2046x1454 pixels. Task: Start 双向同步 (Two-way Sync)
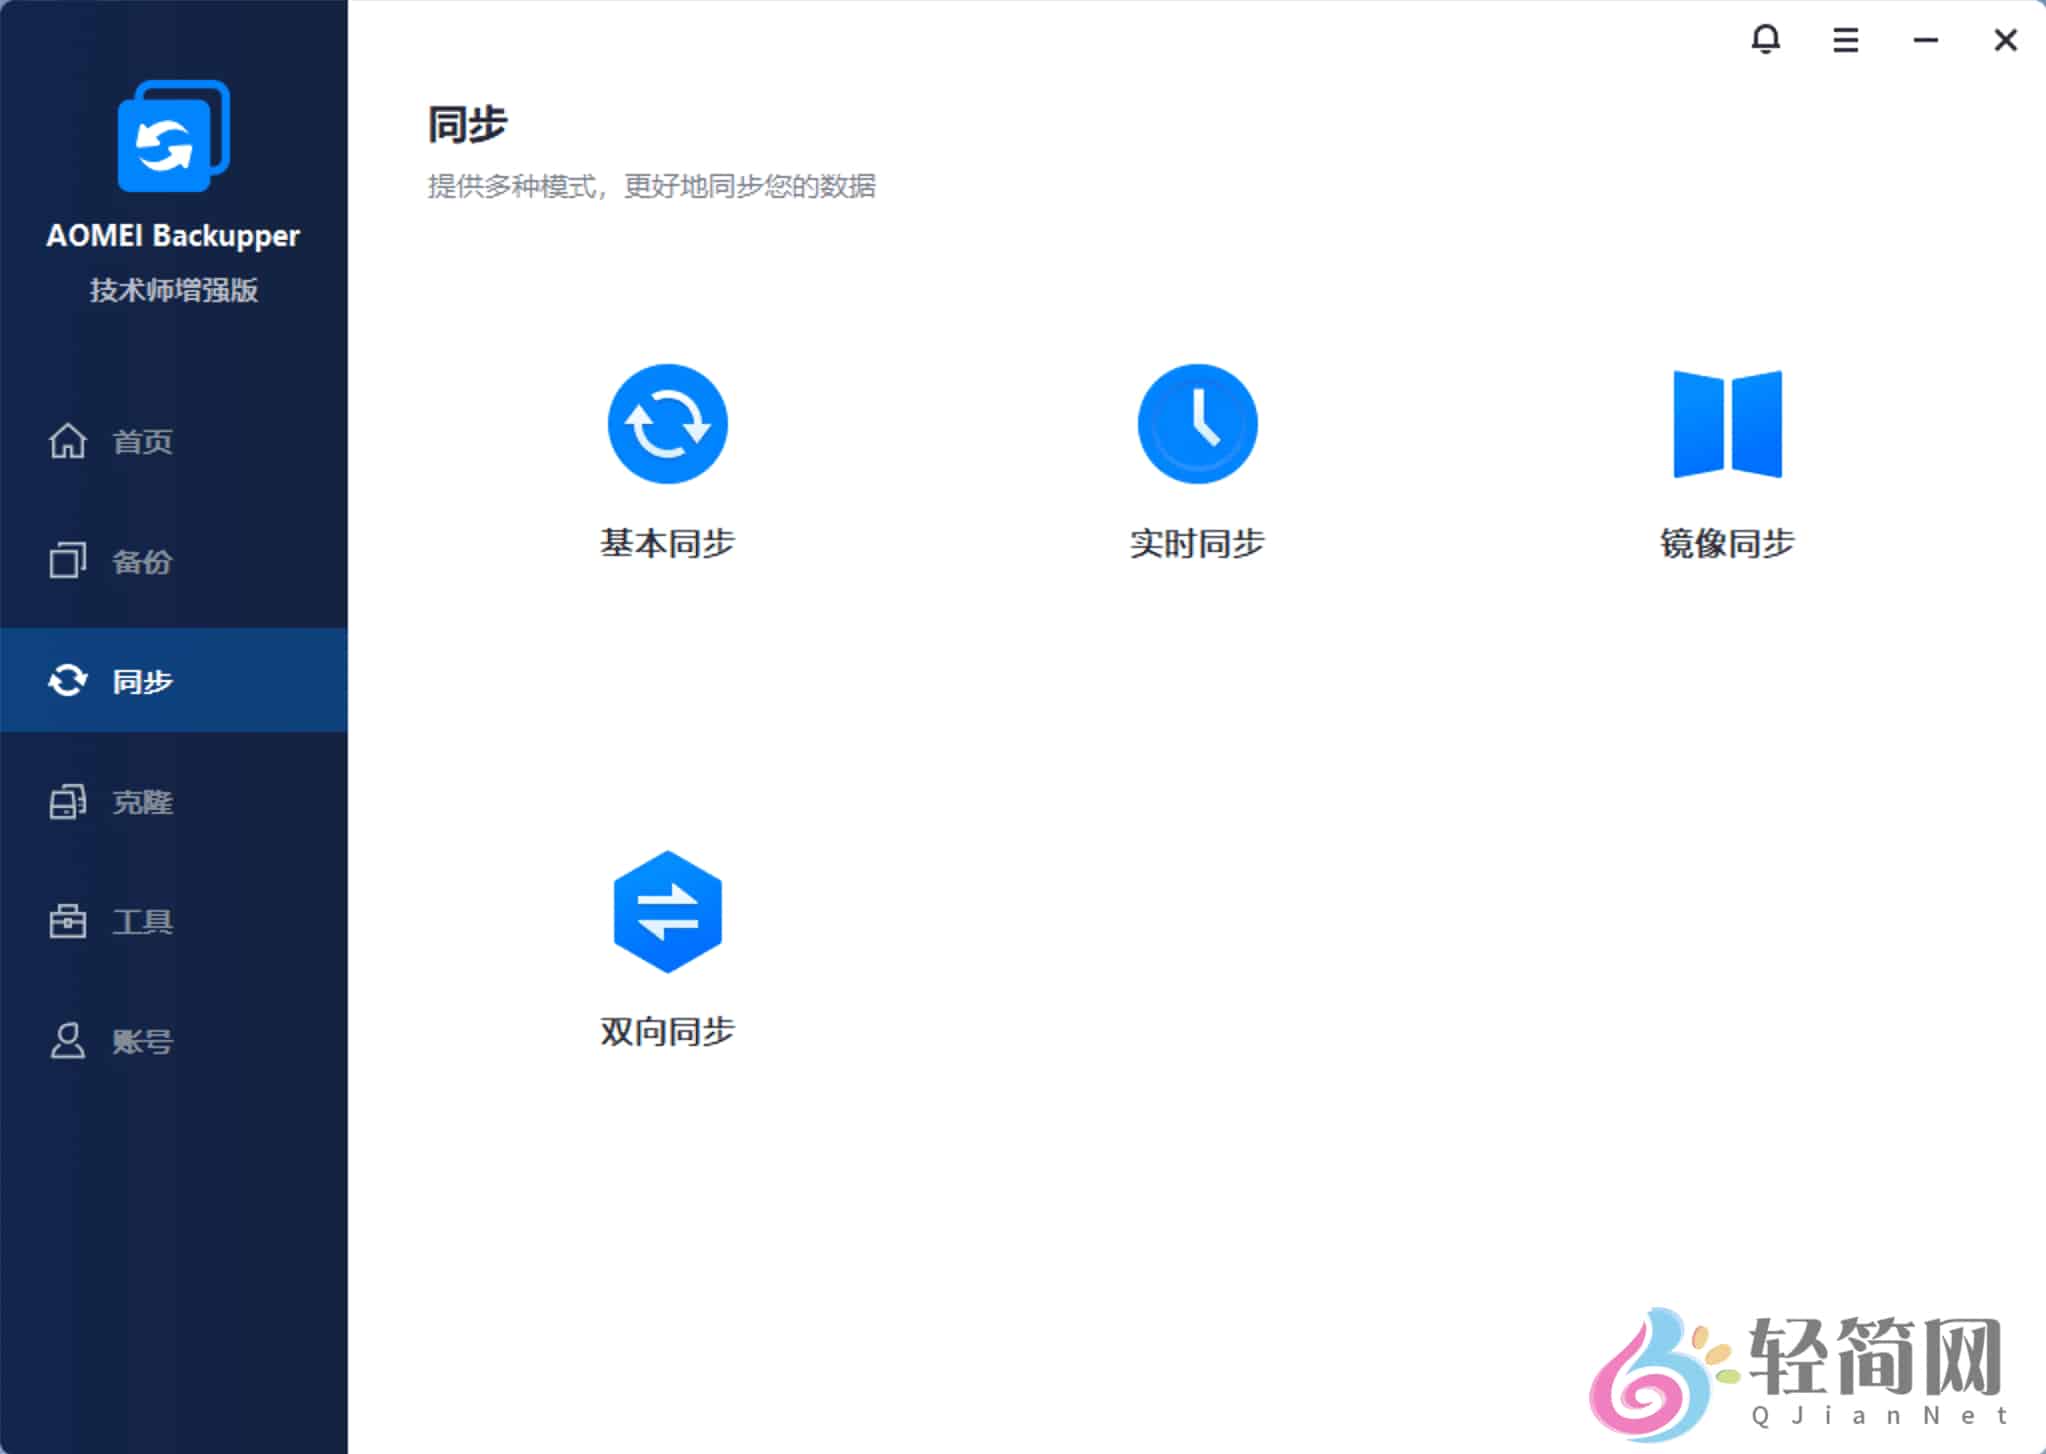[667, 911]
